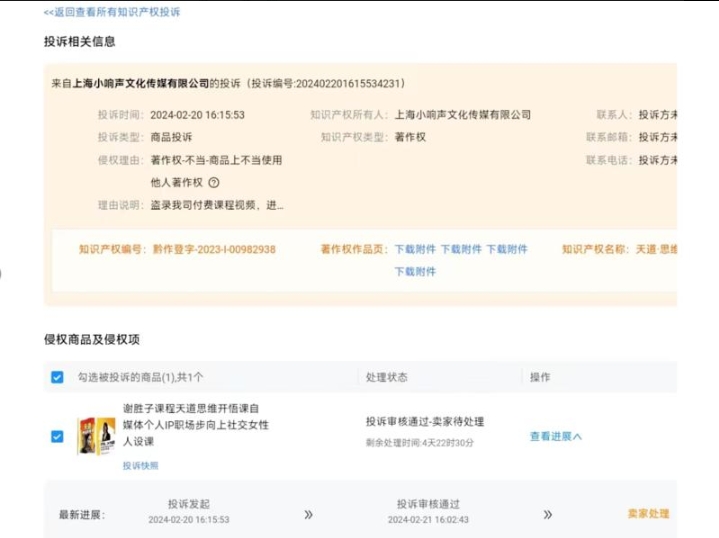Select the 投诉发起 progress step

(188, 505)
